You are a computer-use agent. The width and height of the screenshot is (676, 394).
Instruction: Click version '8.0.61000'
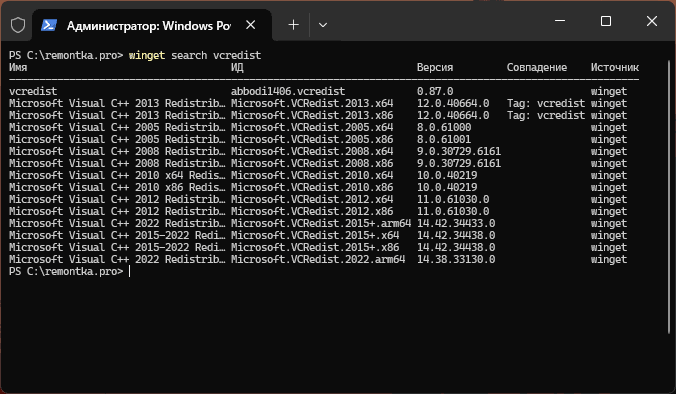[x=444, y=128]
